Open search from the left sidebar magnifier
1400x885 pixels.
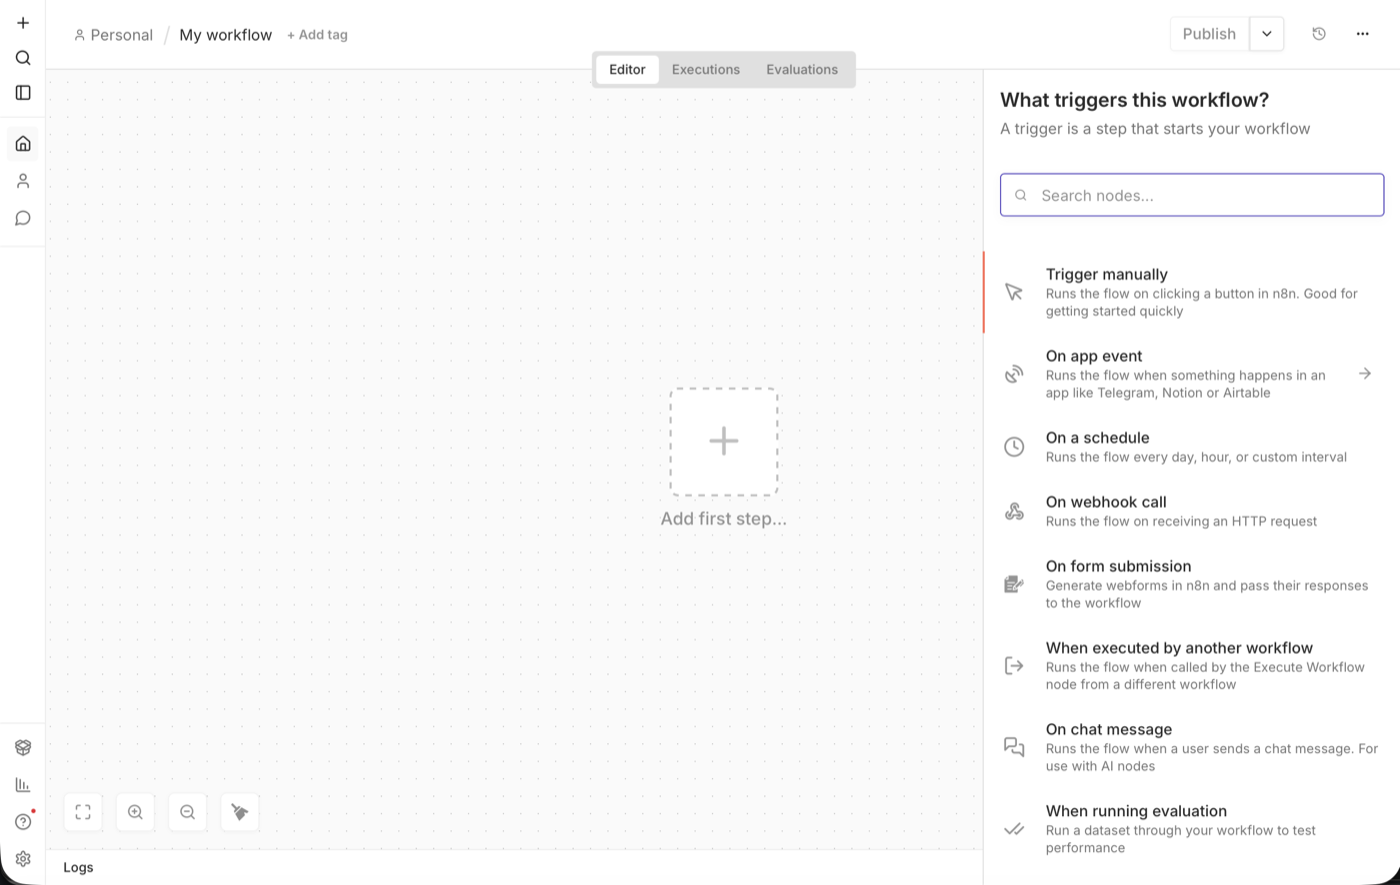tap(23, 58)
